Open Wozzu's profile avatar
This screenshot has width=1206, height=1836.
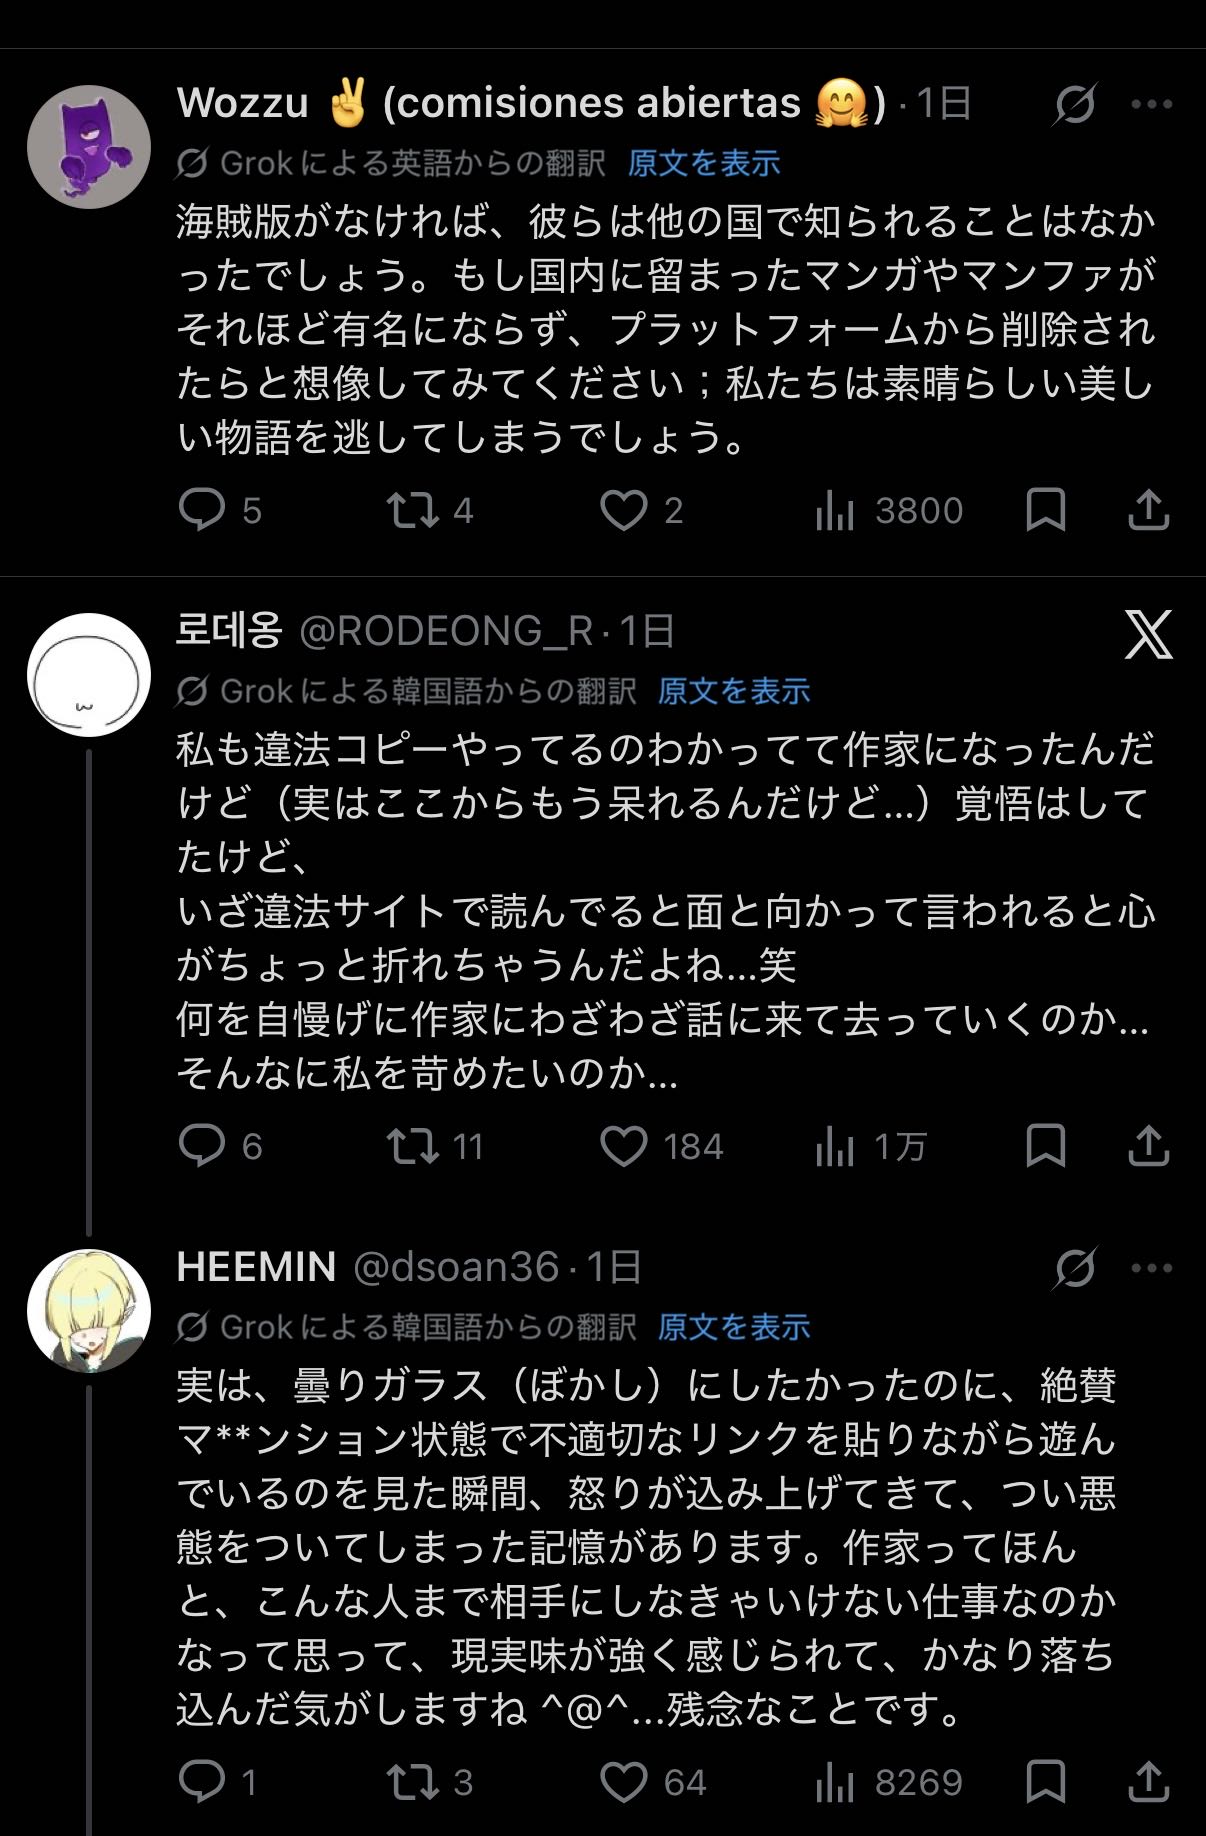pos(89,147)
